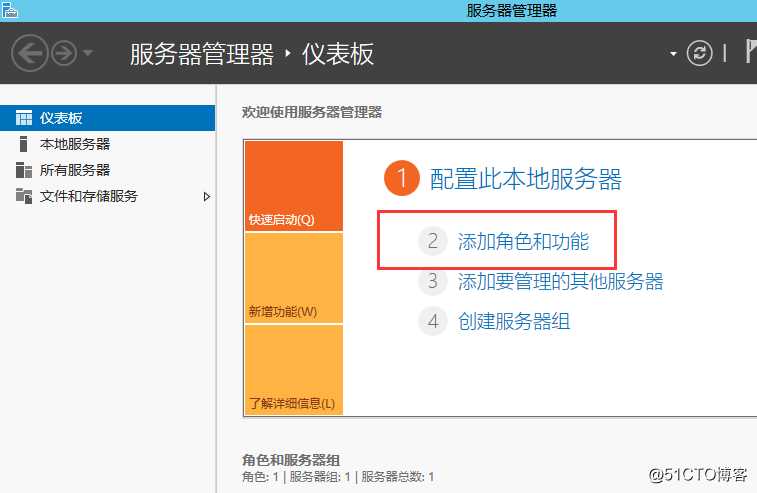Click the 角色: 1 | 服务器组: 1 summary text
The image size is (757, 493).
296,477
